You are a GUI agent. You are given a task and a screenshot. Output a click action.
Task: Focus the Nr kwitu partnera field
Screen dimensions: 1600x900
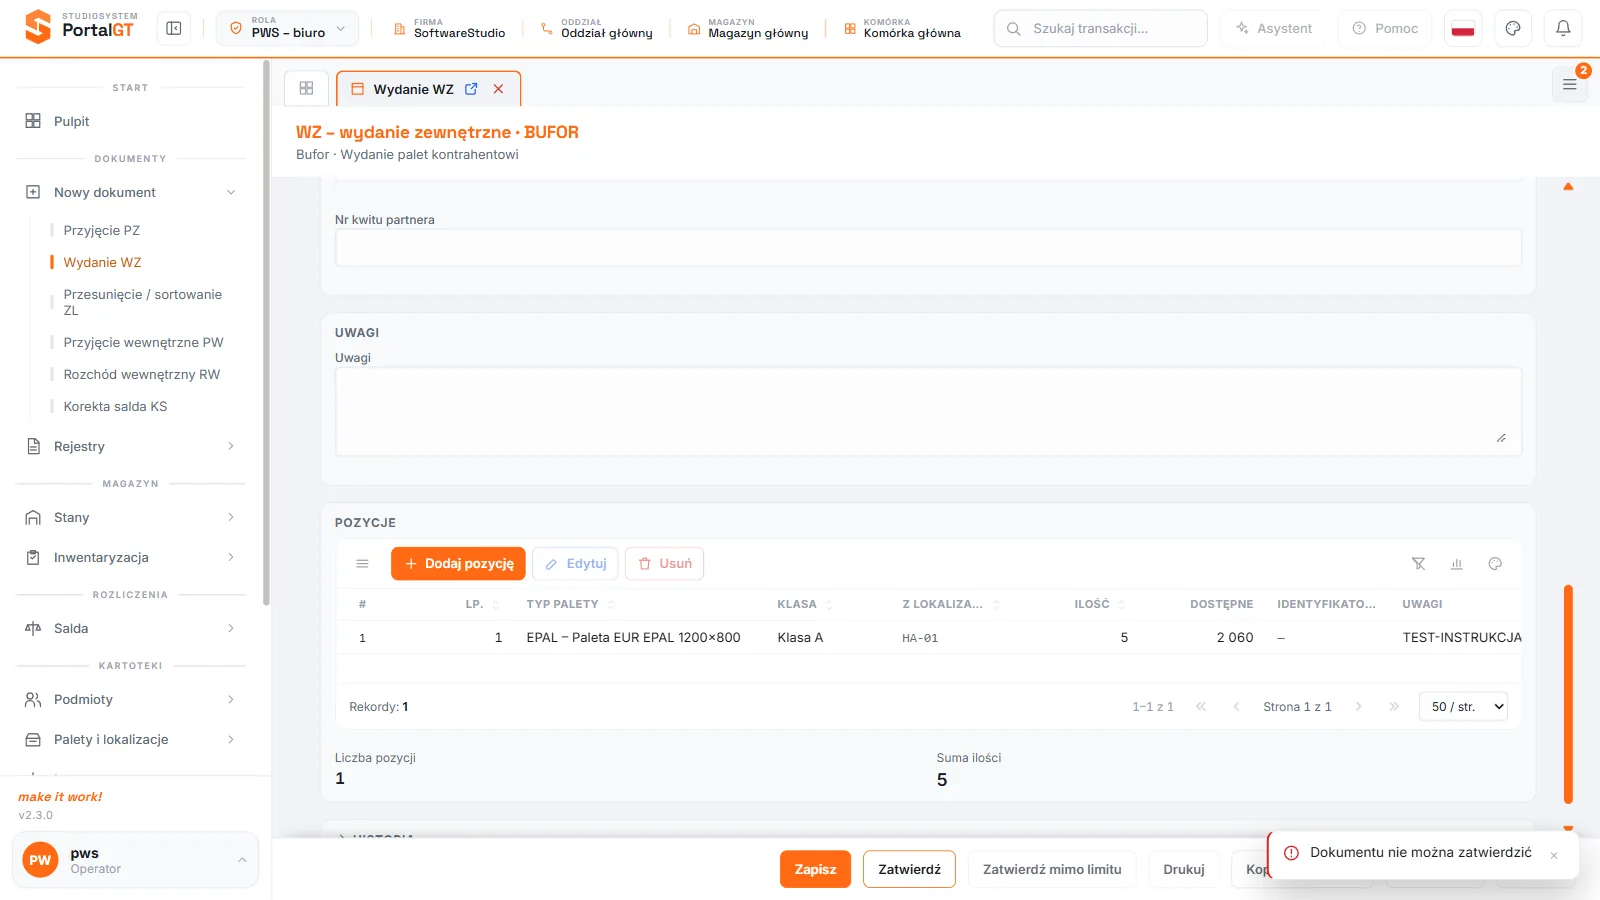(928, 248)
